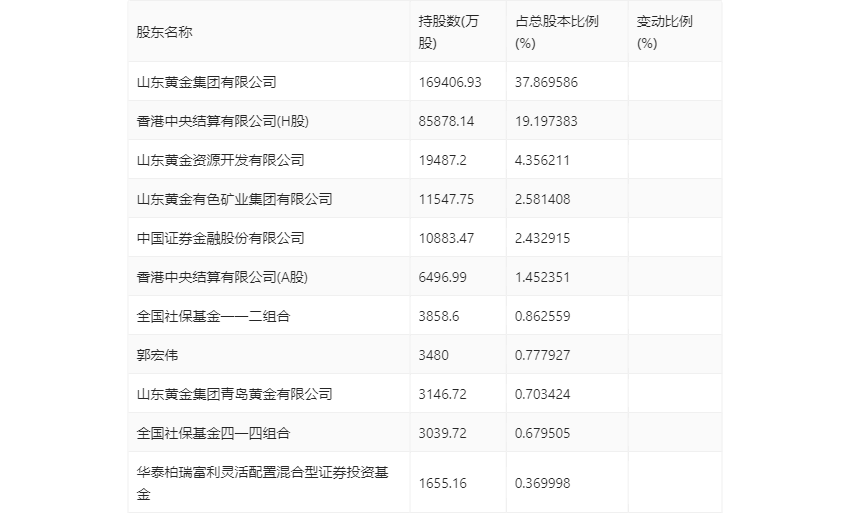Select the value 19487.2
Image resolution: width=850 pixels, height=513 pixels.
coord(442,160)
